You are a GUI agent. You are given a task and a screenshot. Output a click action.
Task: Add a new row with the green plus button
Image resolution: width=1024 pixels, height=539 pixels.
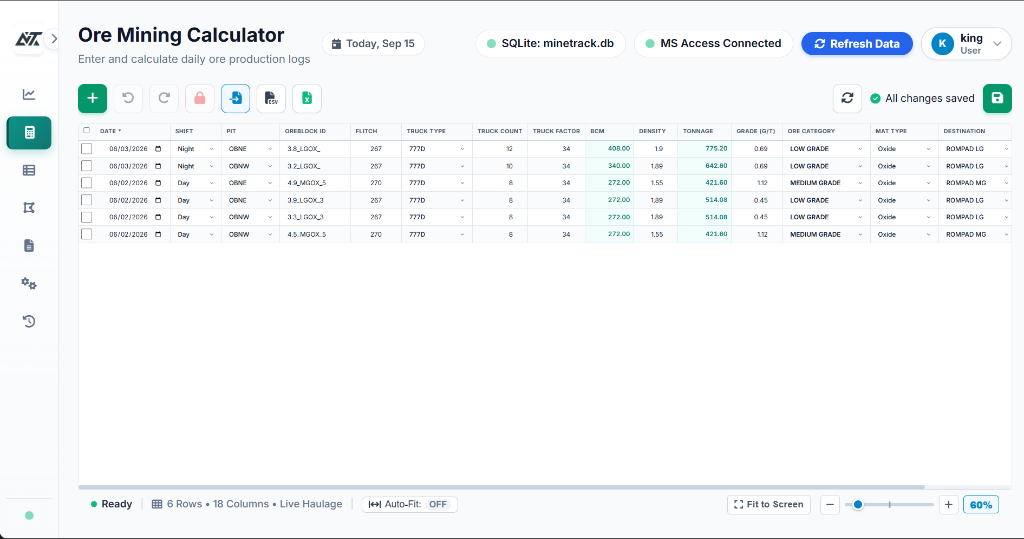click(x=93, y=99)
